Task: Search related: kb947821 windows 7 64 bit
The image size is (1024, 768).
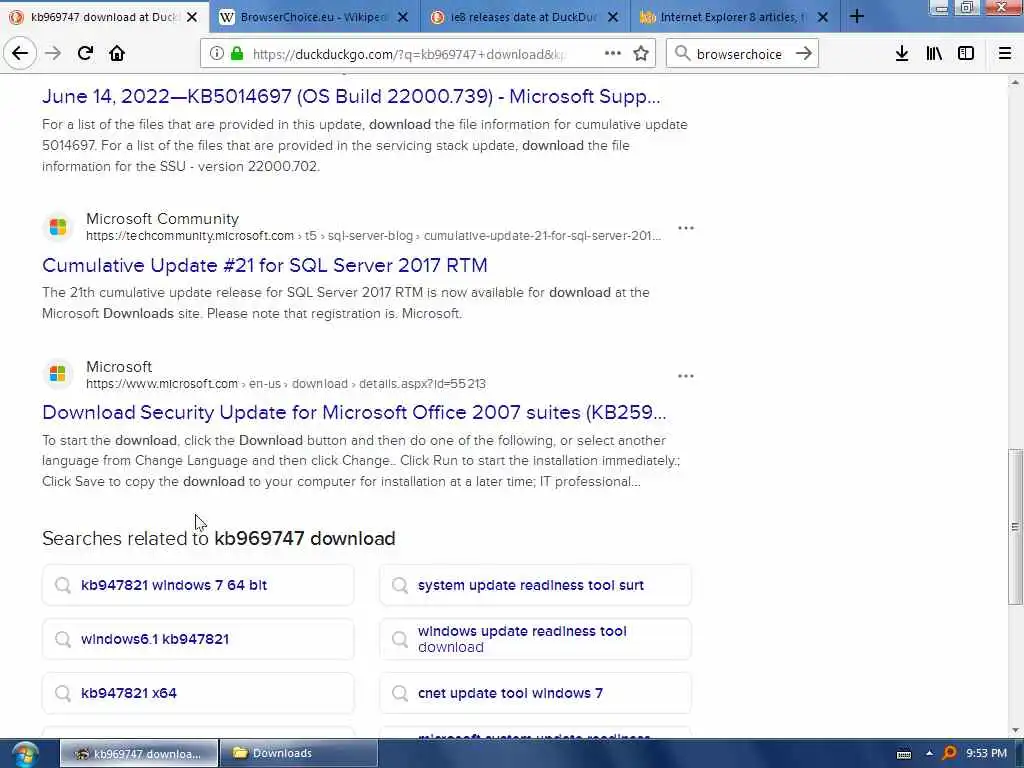Action: (198, 585)
